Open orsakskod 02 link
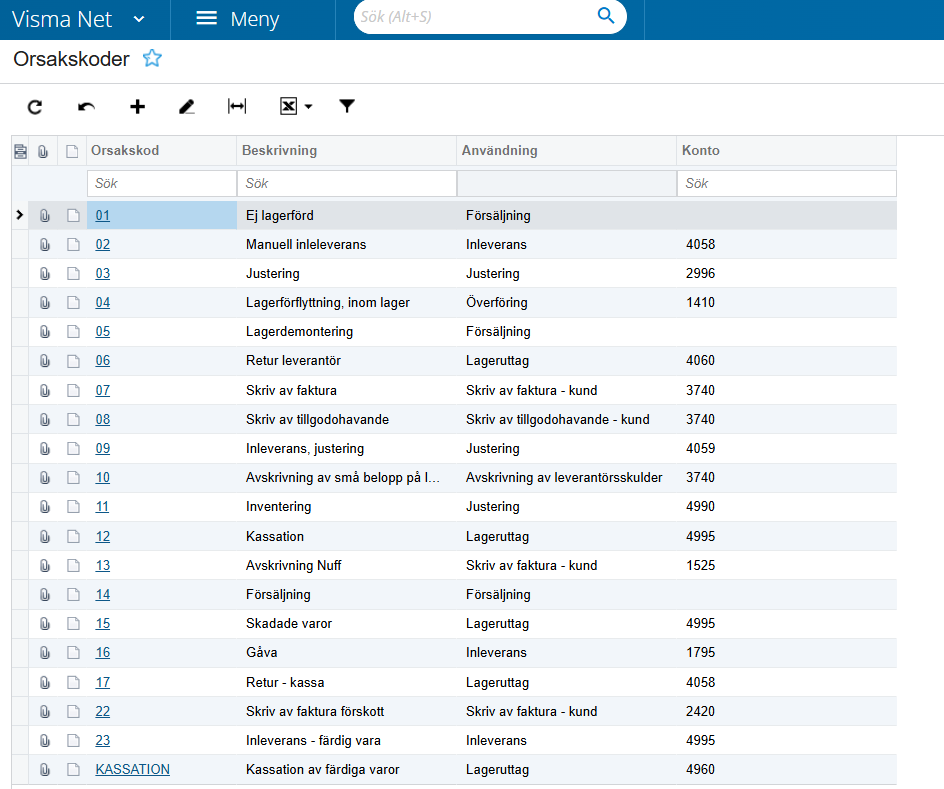Screen dimensions: 944x789 102,244
